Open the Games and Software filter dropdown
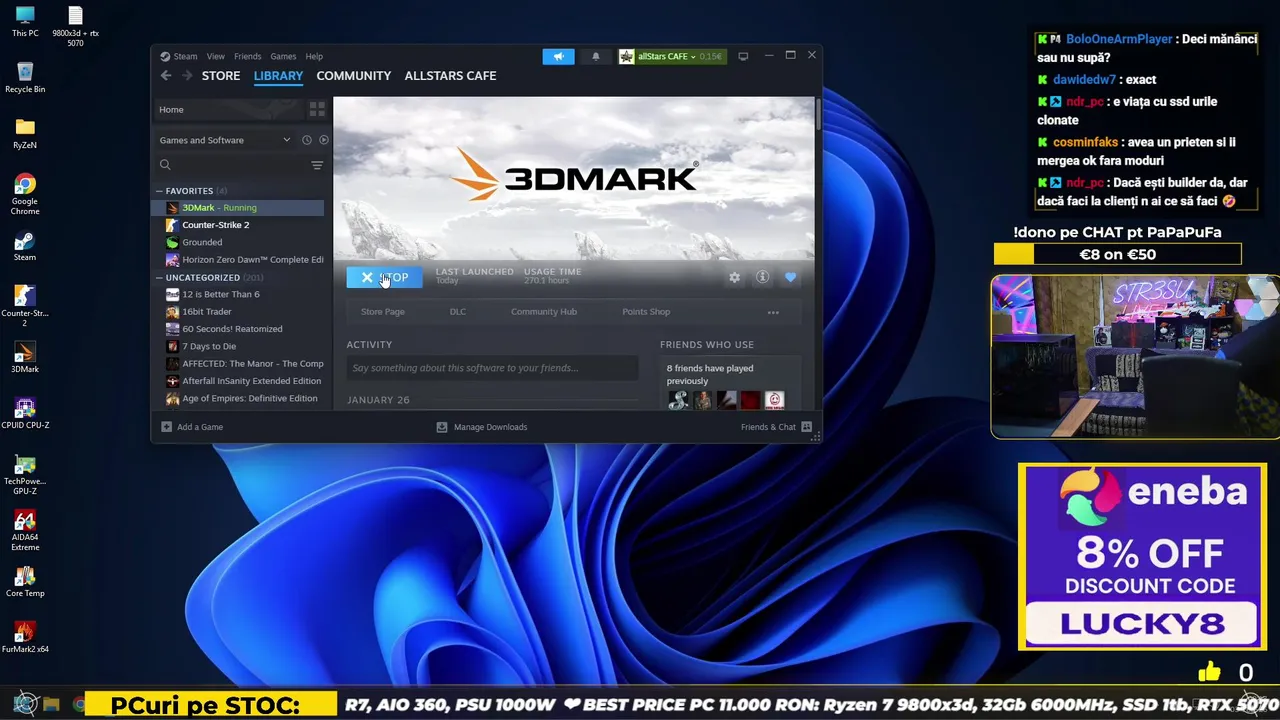 (224, 140)
